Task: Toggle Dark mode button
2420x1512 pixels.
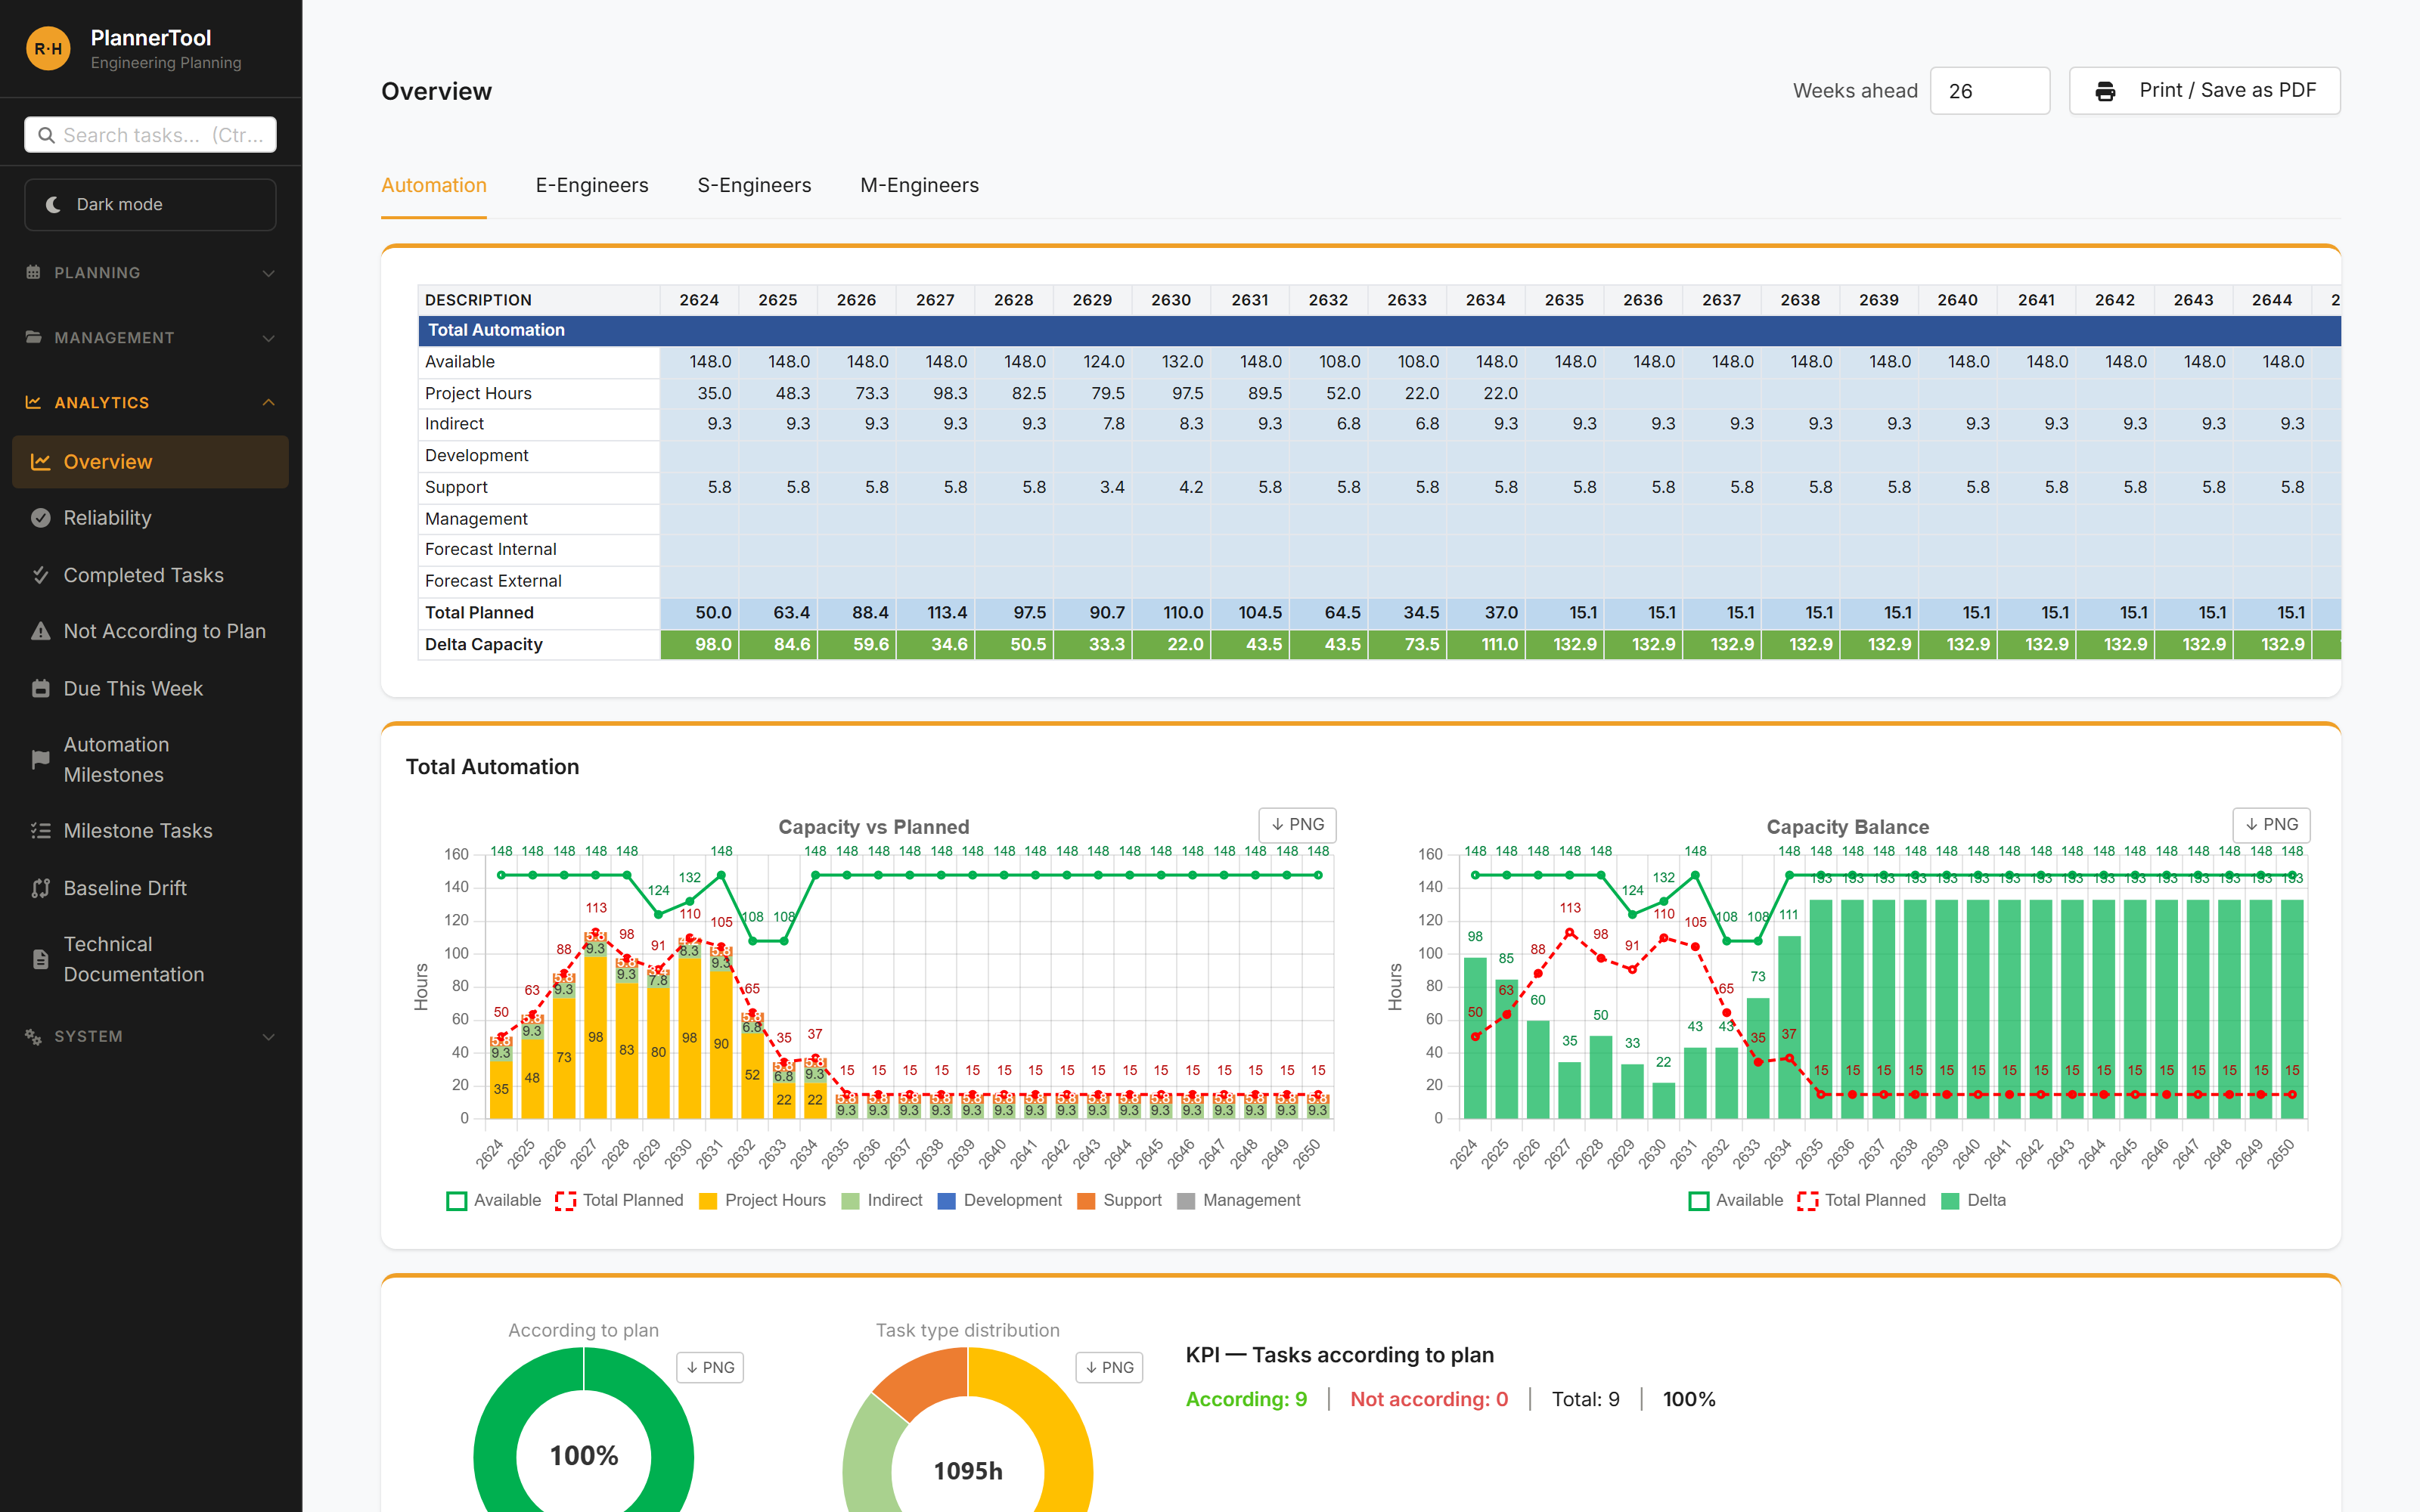Action: pos(150,204)
